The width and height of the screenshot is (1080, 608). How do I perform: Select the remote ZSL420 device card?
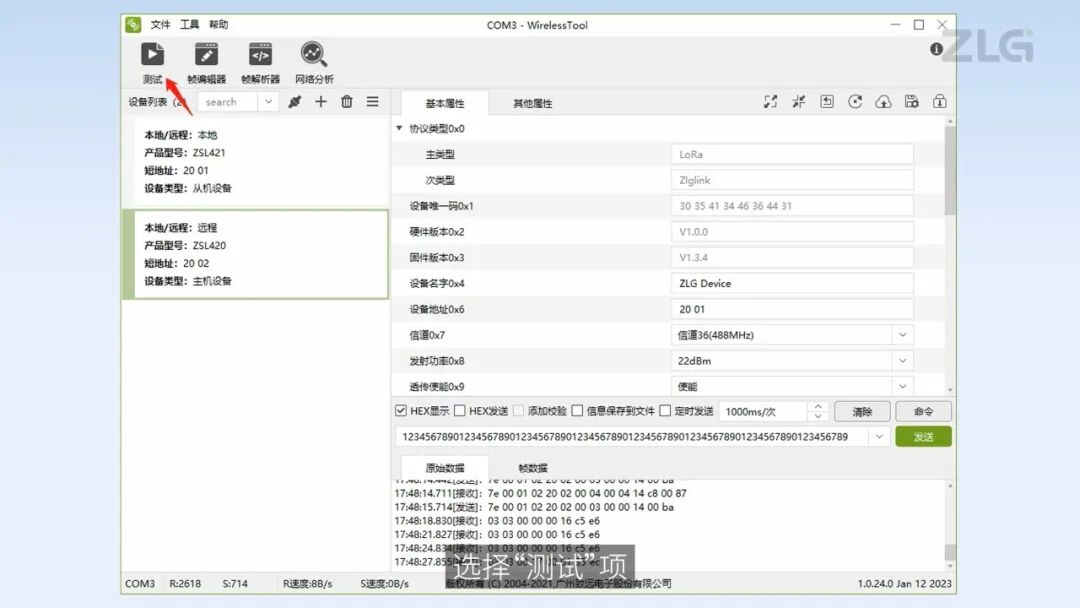pos(255,254)
